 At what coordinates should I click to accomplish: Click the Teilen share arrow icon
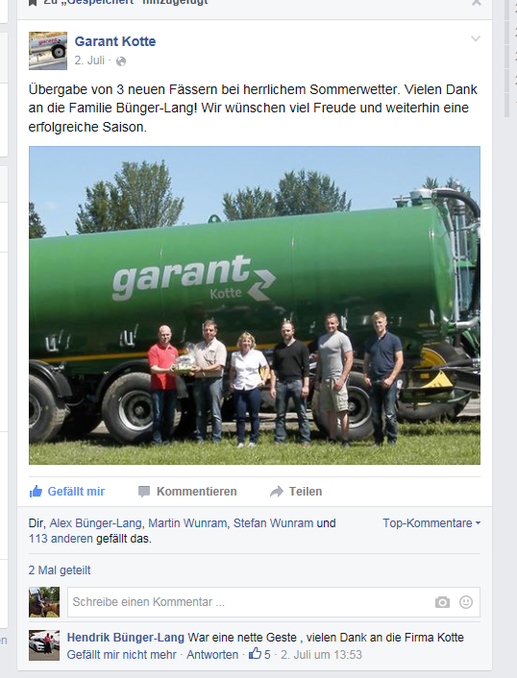(x=277, y=492)
